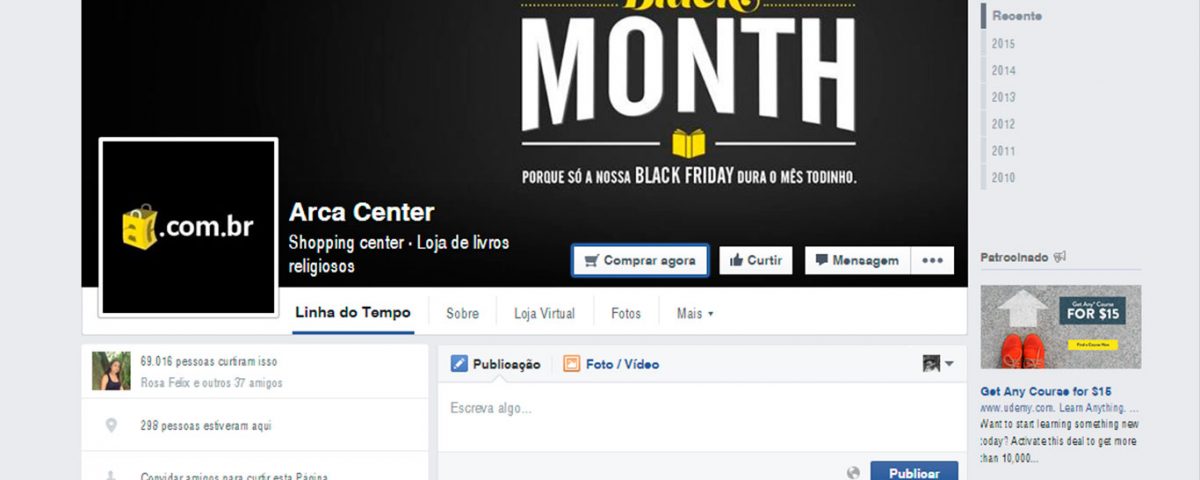Jump to 2013 in the timeline

pos(1003,97)
